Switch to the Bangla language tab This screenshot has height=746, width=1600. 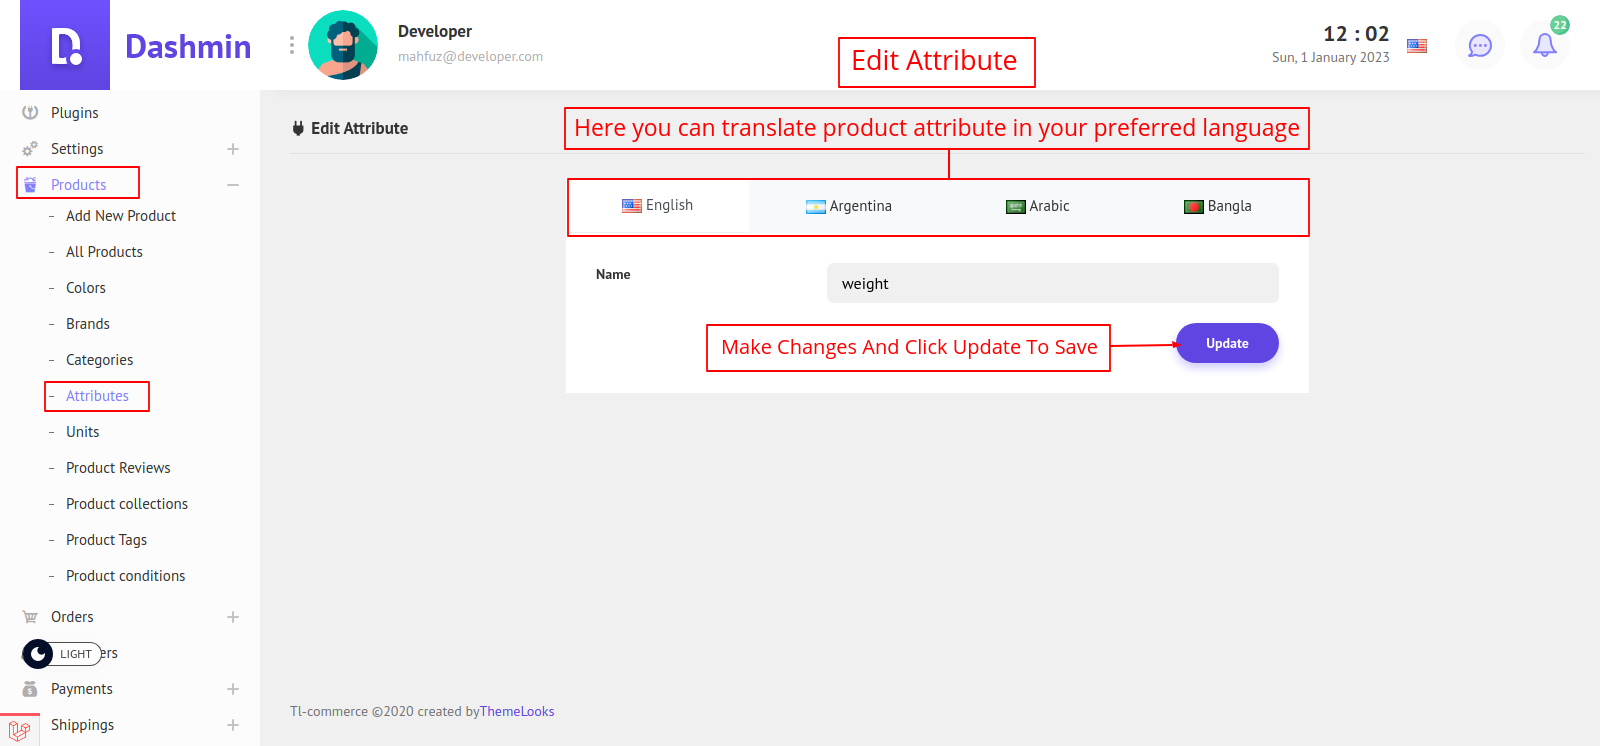(1217, 206)
